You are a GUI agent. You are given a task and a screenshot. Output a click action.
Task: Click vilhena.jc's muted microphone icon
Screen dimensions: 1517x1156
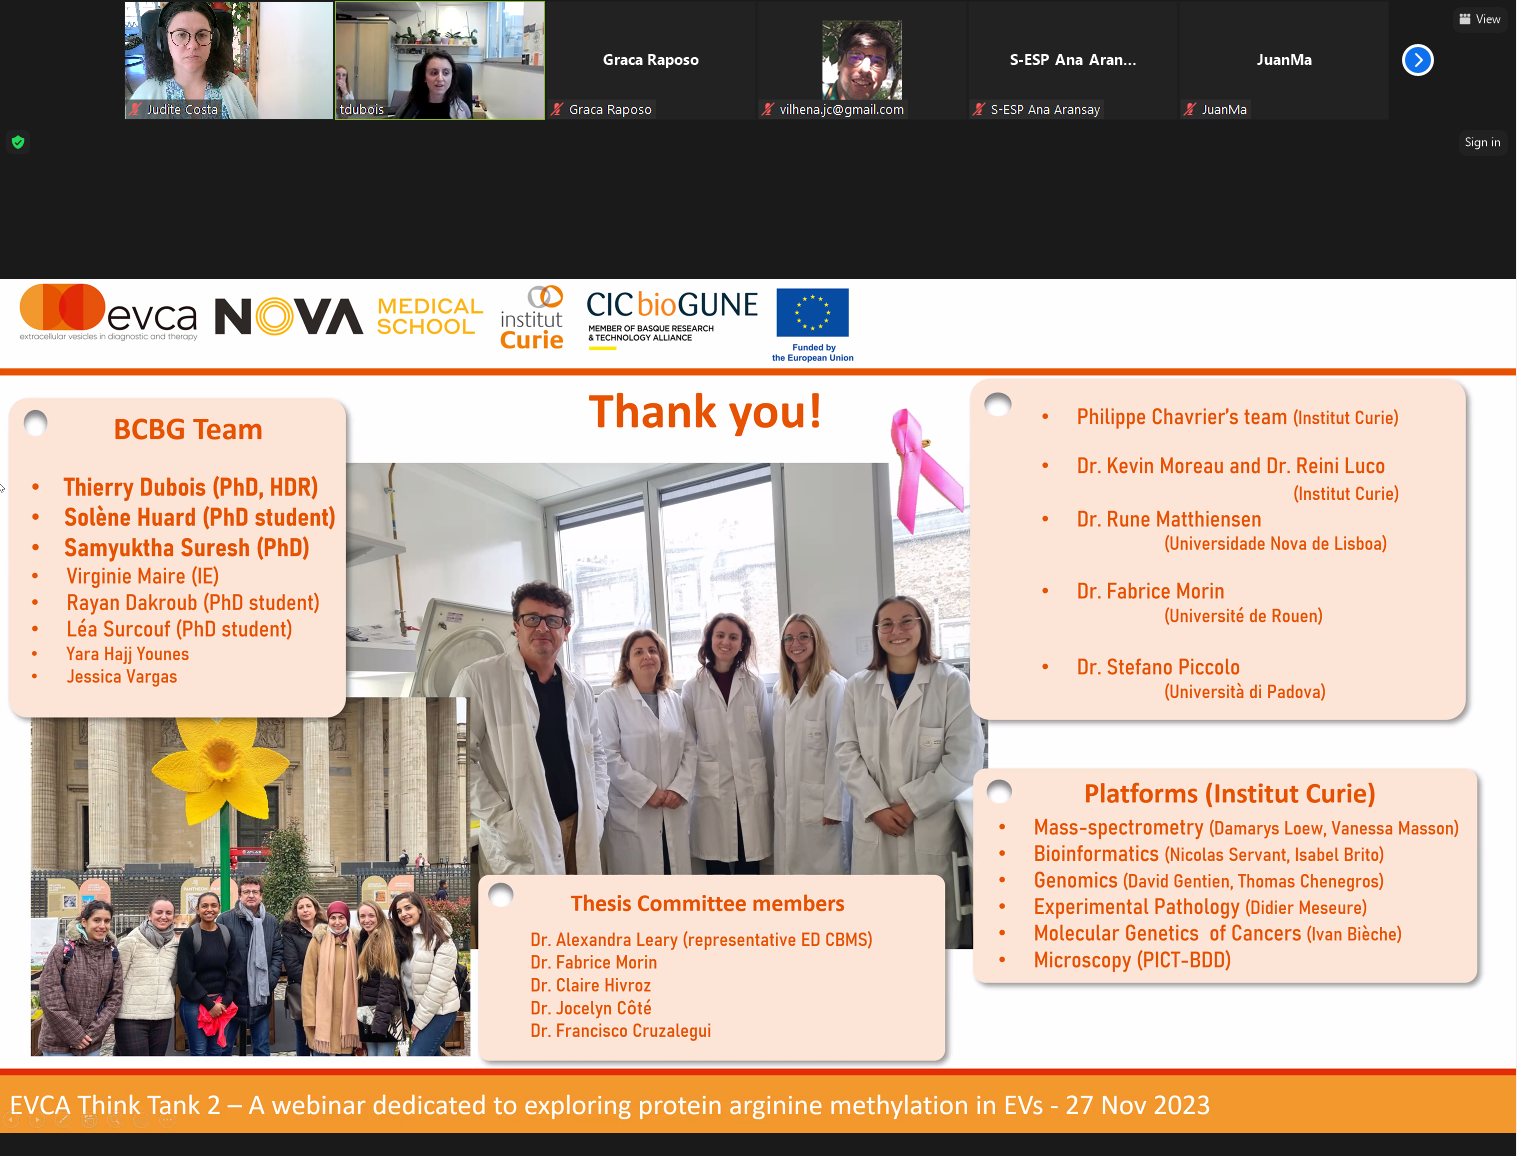(767, 110)
